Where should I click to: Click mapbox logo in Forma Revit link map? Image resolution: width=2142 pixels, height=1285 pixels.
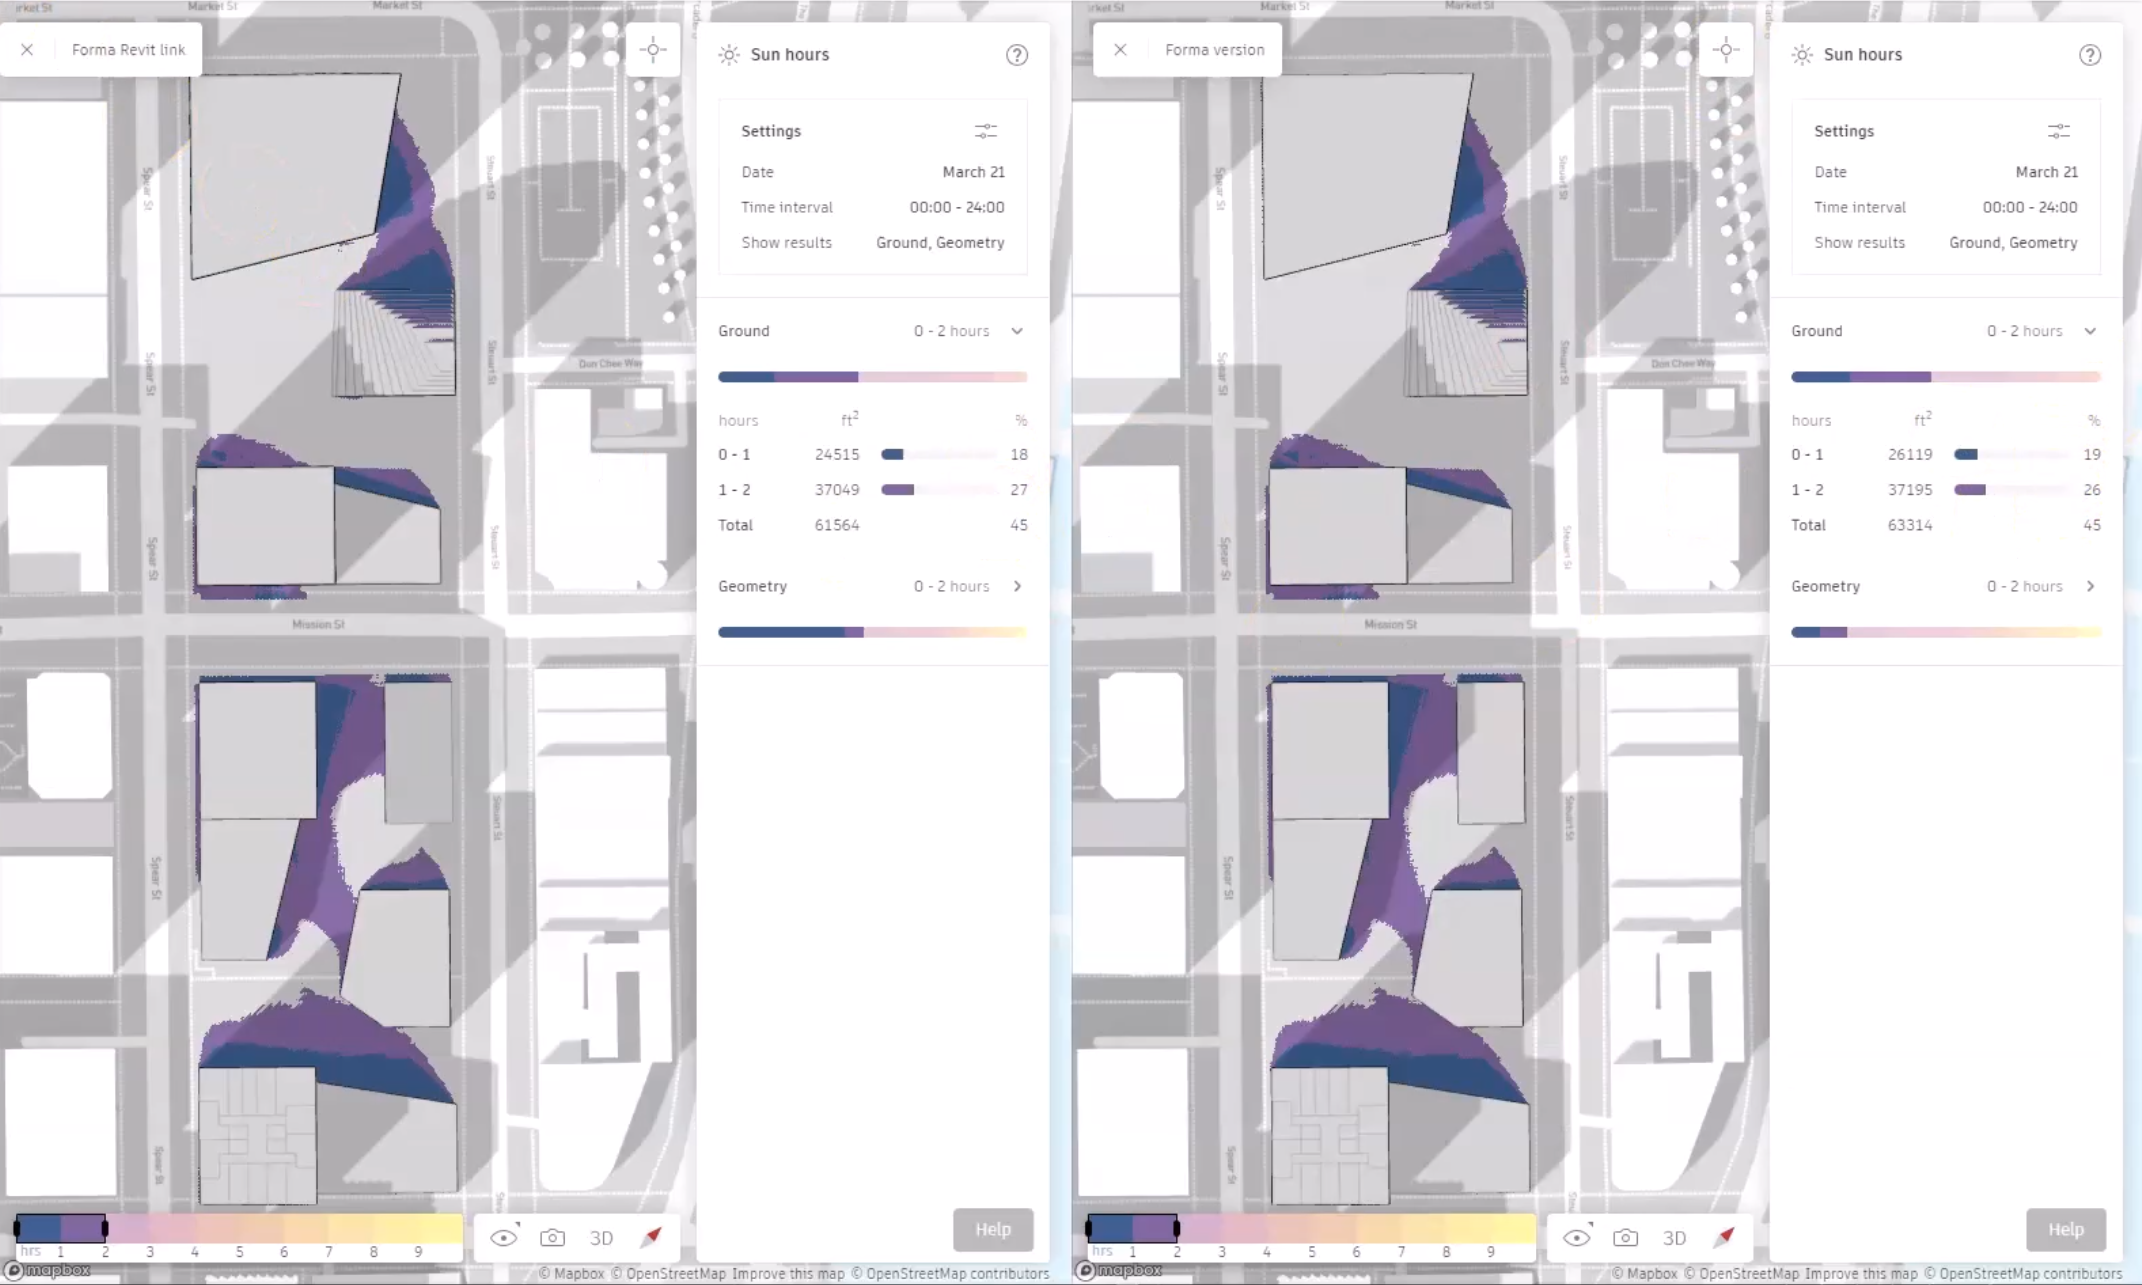pyautogui.click(x=48, y=1270)
